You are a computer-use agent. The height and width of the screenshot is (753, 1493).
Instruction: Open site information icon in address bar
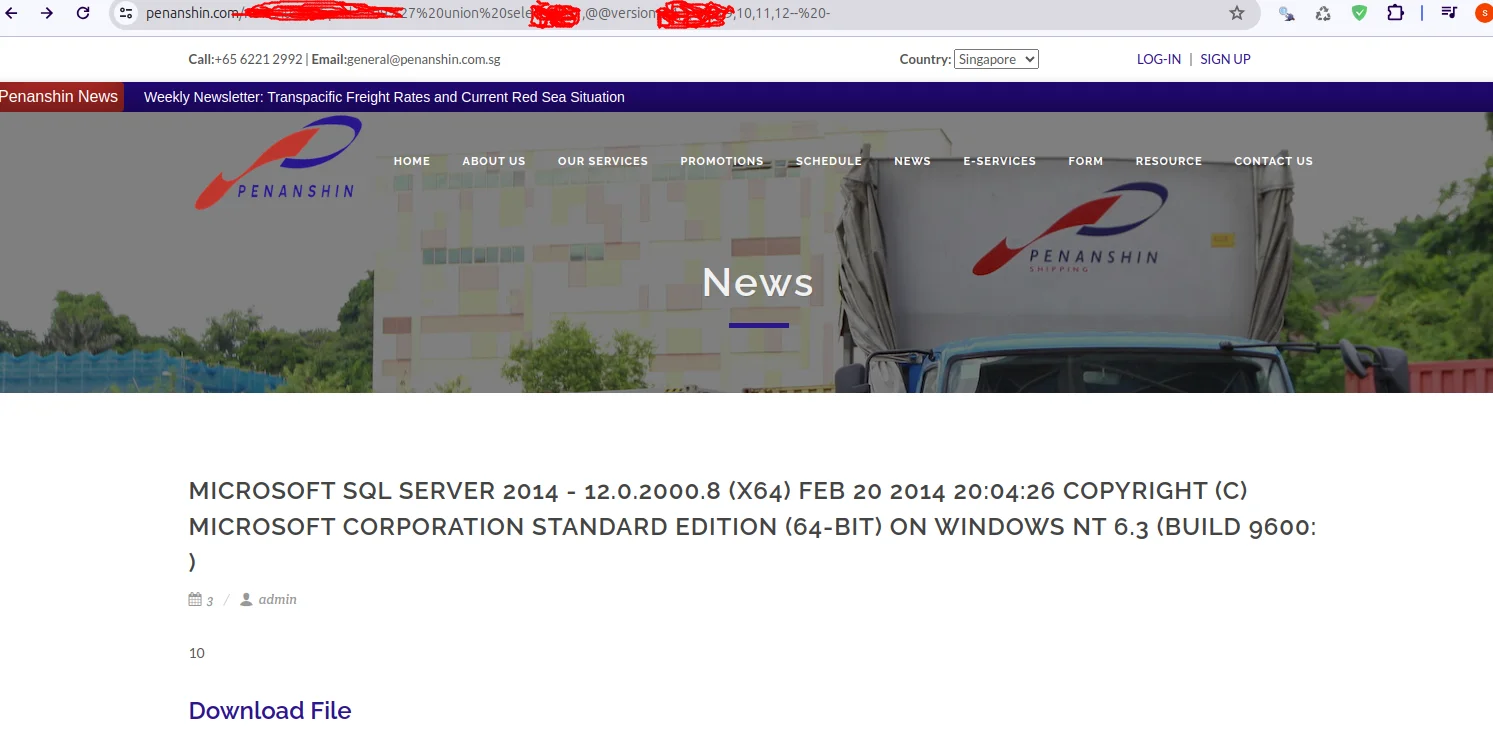(126, 13)
